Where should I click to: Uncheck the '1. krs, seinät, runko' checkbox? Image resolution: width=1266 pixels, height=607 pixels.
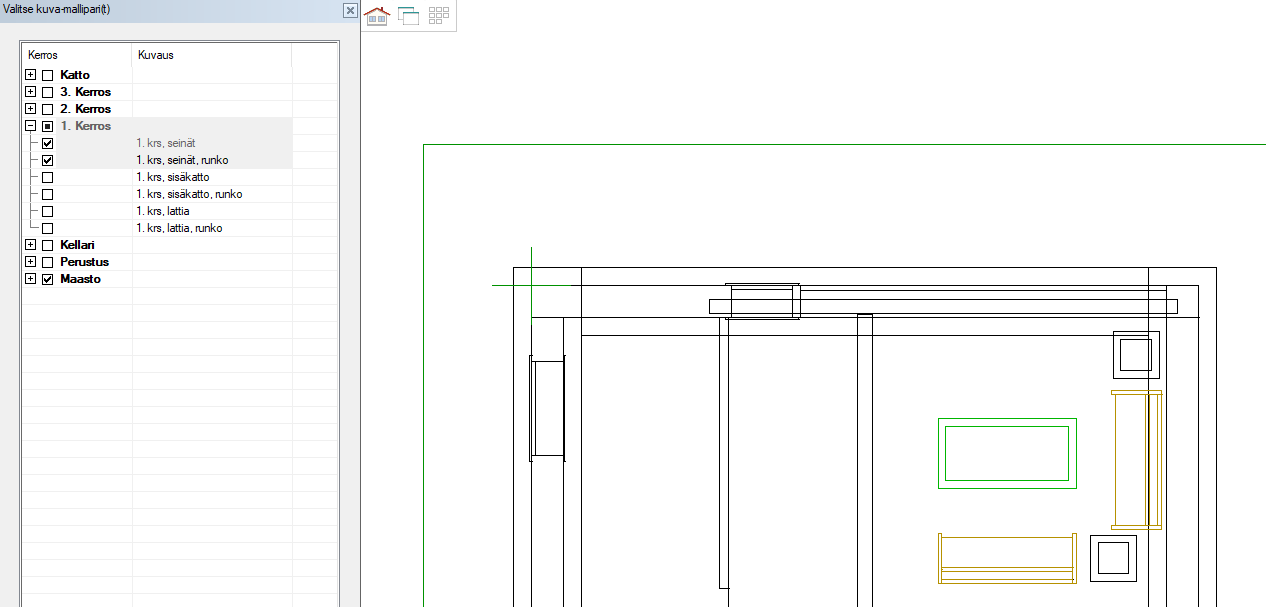click(47, 160)
